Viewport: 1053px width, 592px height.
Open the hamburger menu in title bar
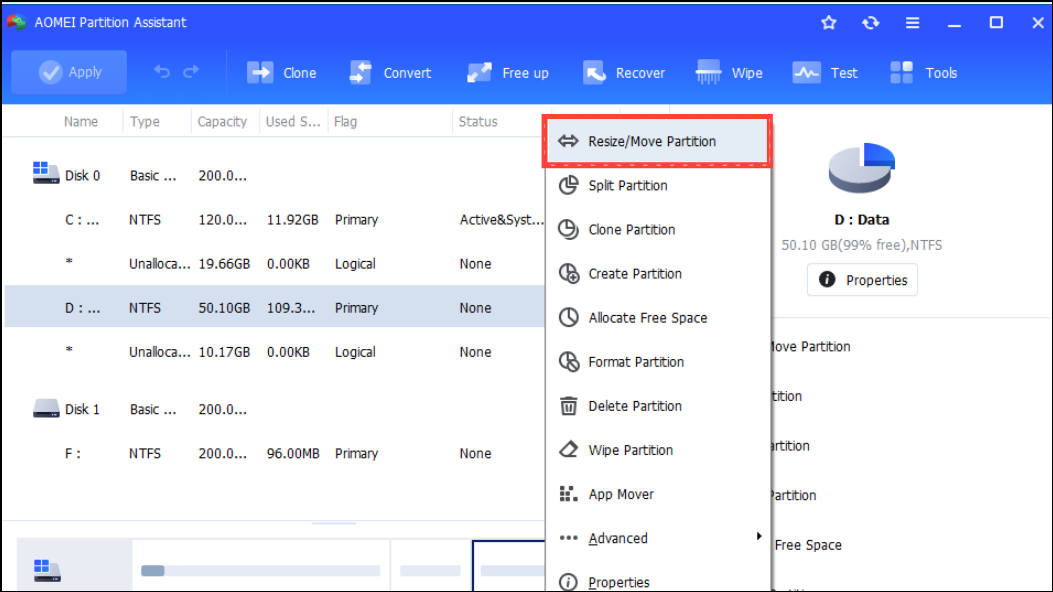(912, 23)
